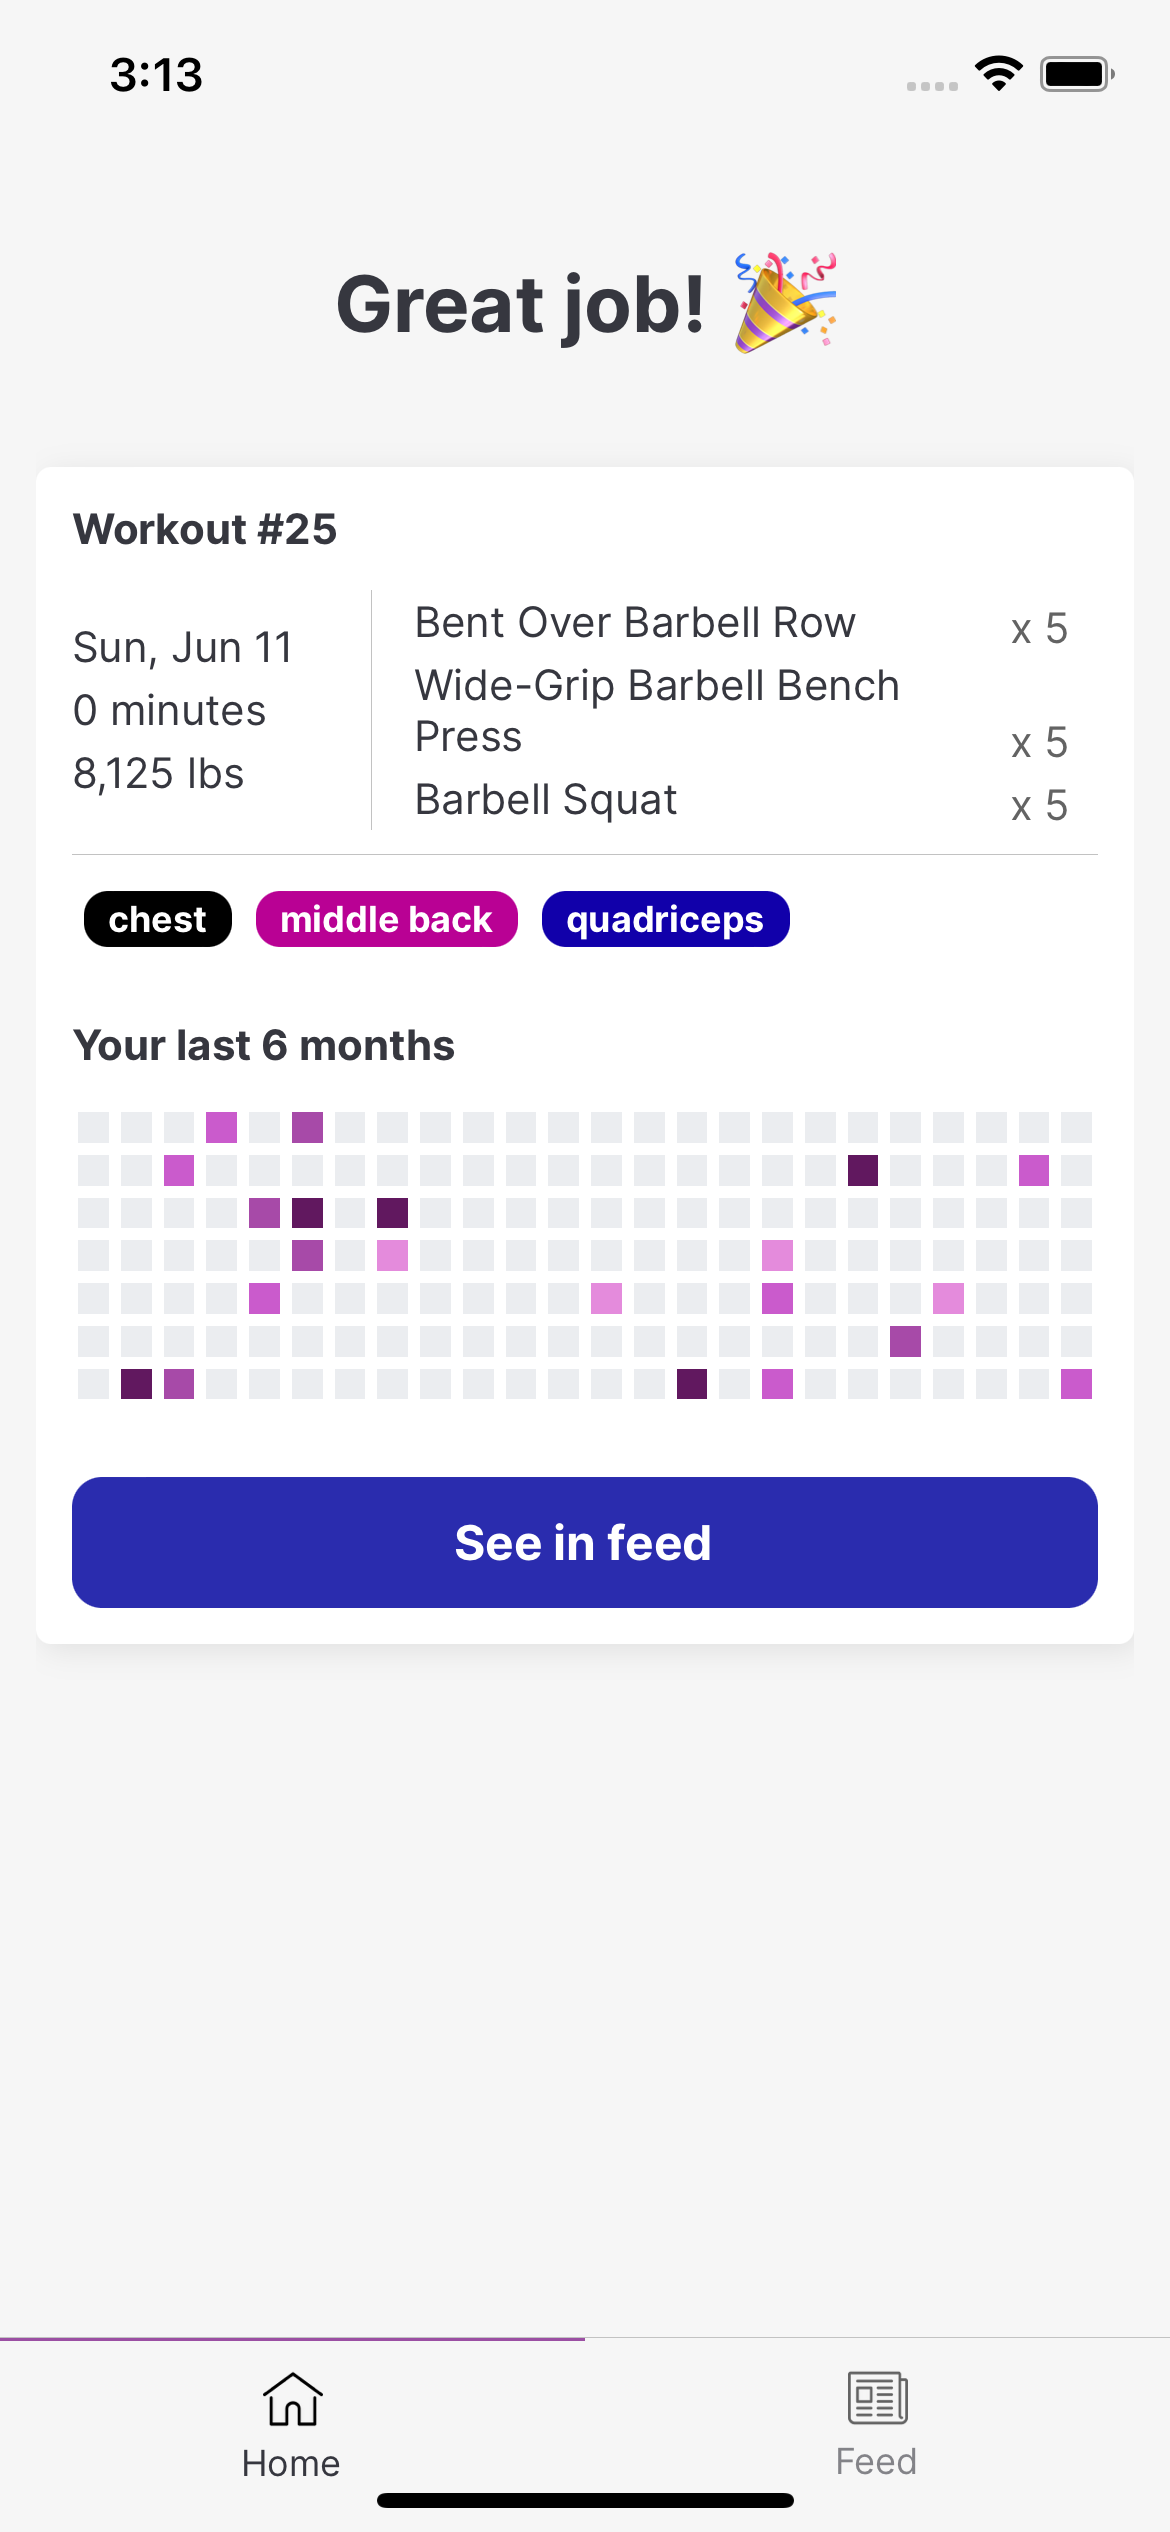Tap the Bent Over Barbell Row exercise
This screenshot has height=2532, width=1170.
tap(636, 622)
